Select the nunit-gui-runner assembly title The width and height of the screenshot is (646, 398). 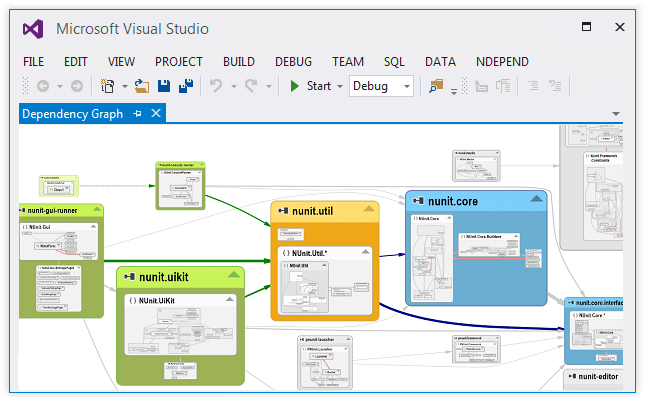click(x=52, y=211)
